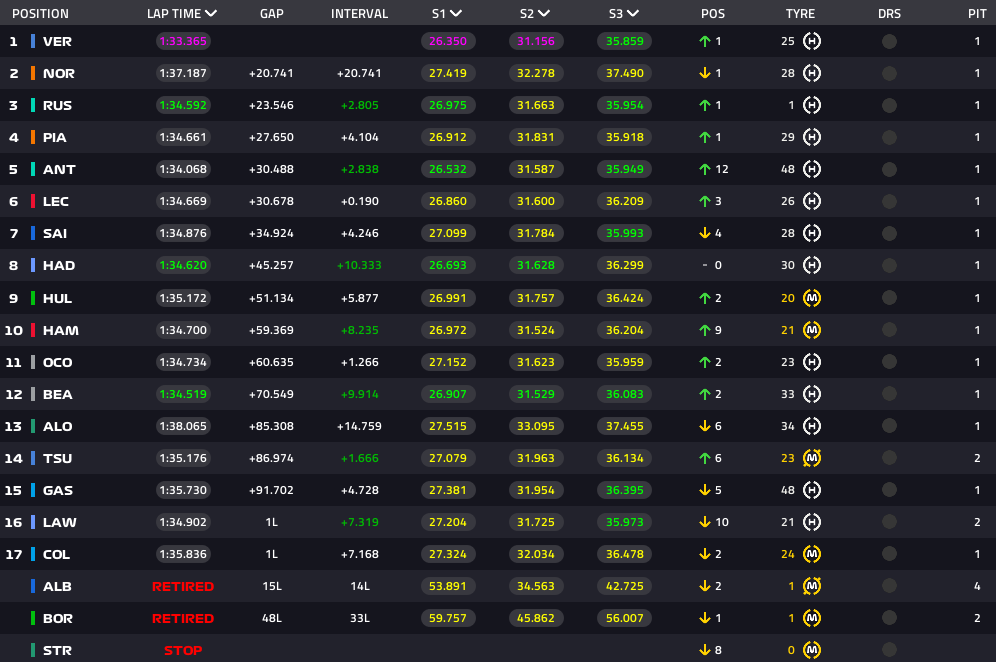Image resolution: width=996 pixels, height=662 pixels.
Task: Click the TYRE column header
Action: tap(800, 14)
